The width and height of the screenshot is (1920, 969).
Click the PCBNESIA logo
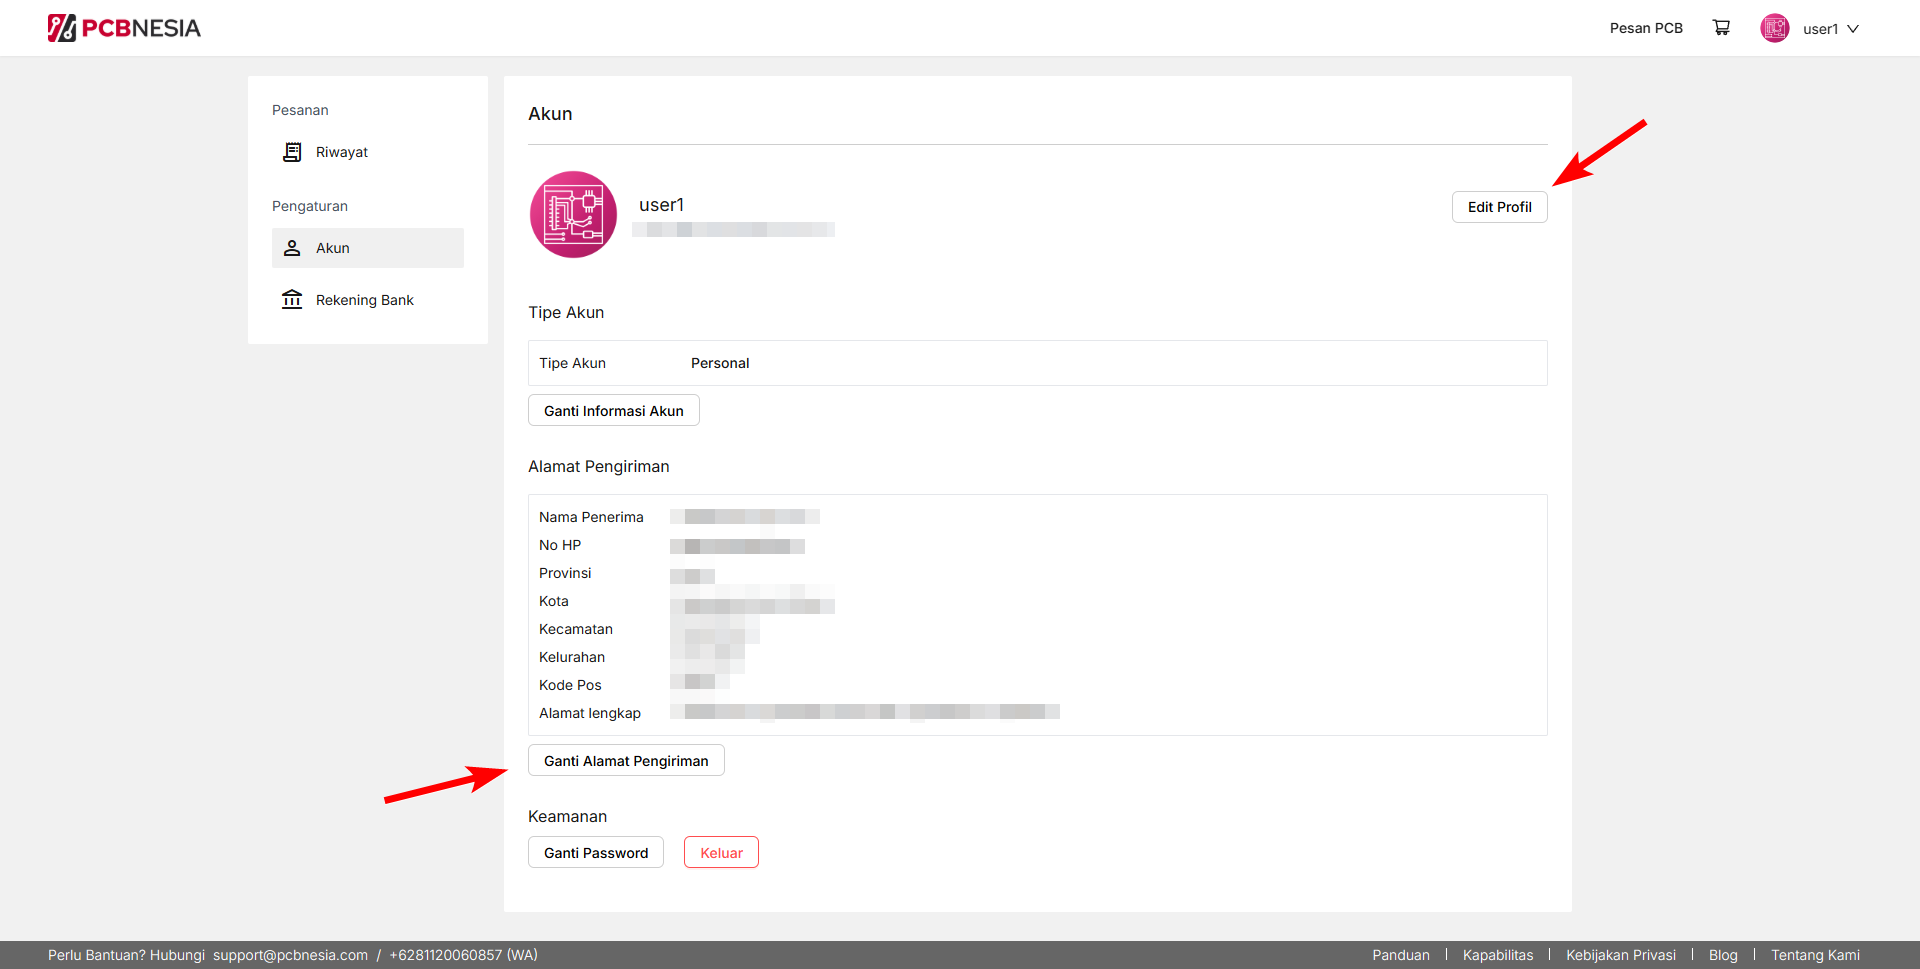click(124, 28)
